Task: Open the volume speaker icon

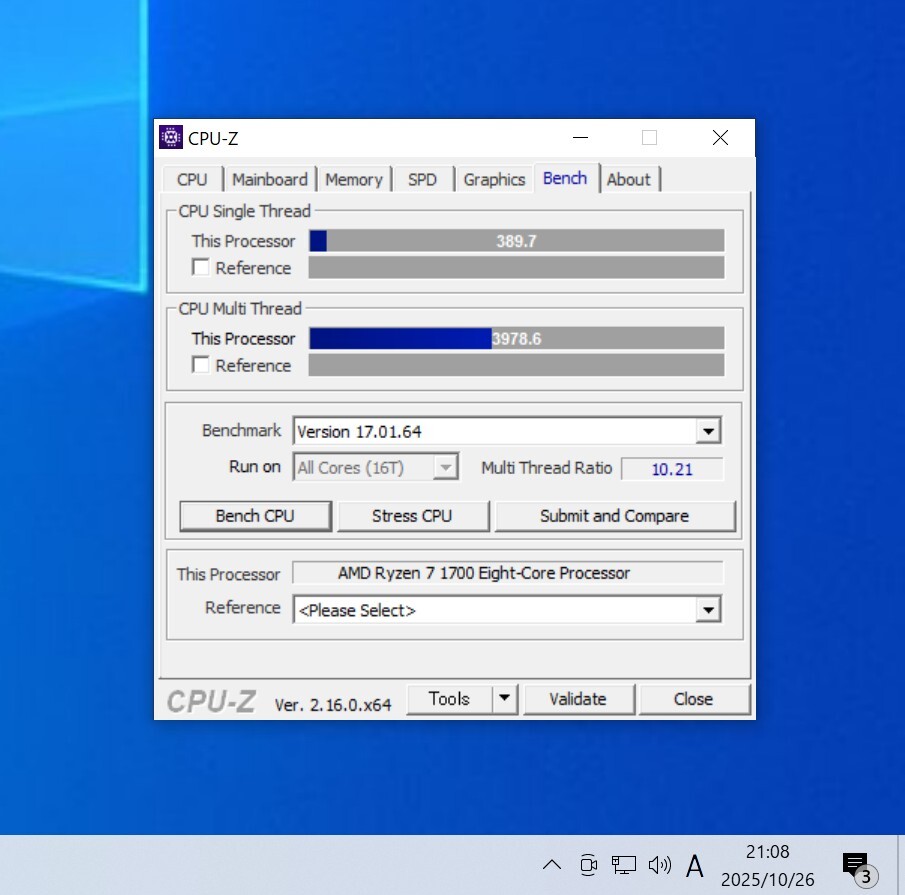Action: click(x=659, y=865)
